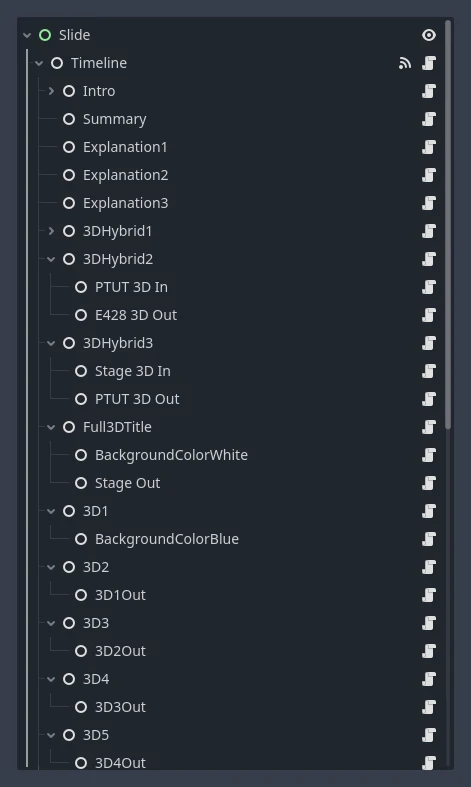Open script icon on Explanation2 node
The height and width of the screenshot is (787, 471).
pyautogui.click(x=429, y=175)
